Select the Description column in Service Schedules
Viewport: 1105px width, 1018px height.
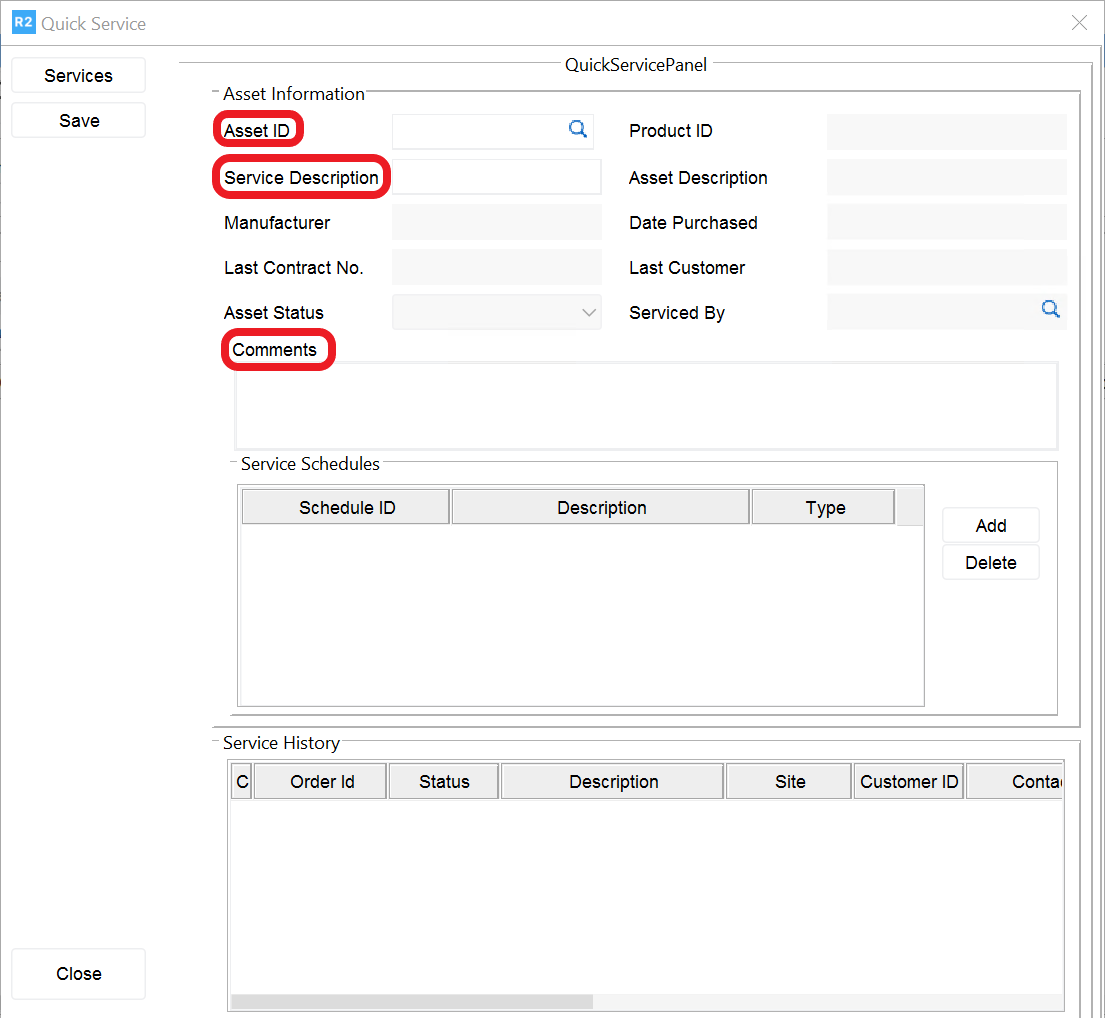(x=600, y=507)
